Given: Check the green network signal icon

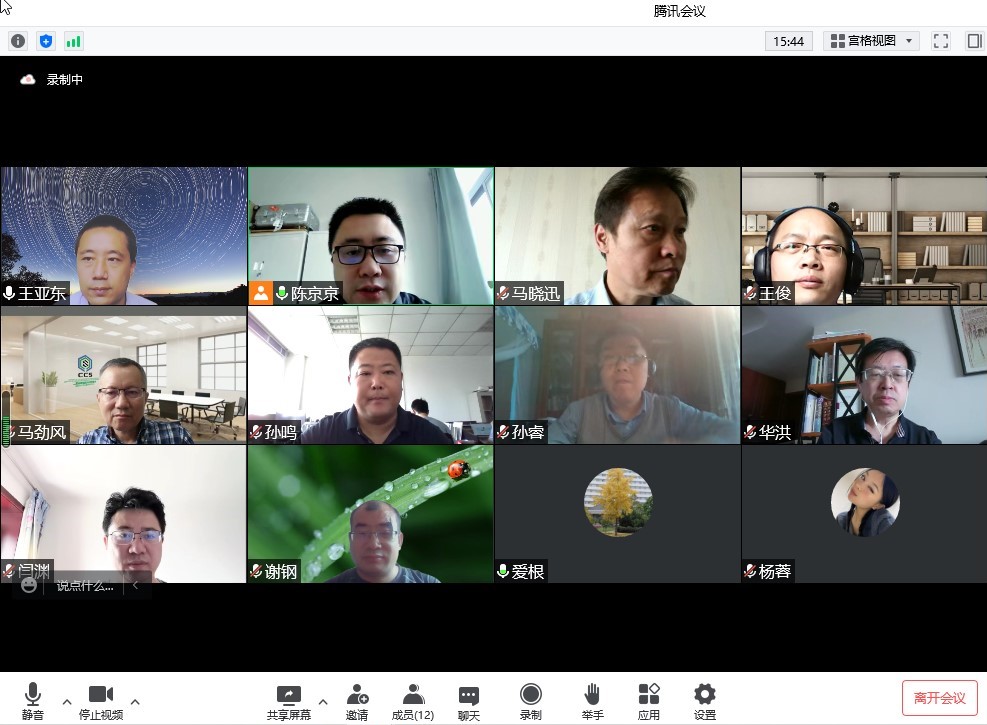Looking at the screenshot, I should pyautogui.click(x=73, y=41).
